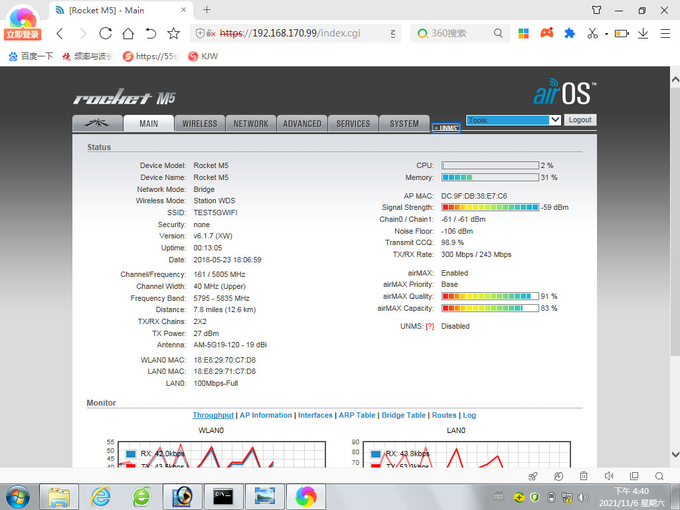Open the Routes link
Screen dimensions: 680x510
[x=444, y=415]
